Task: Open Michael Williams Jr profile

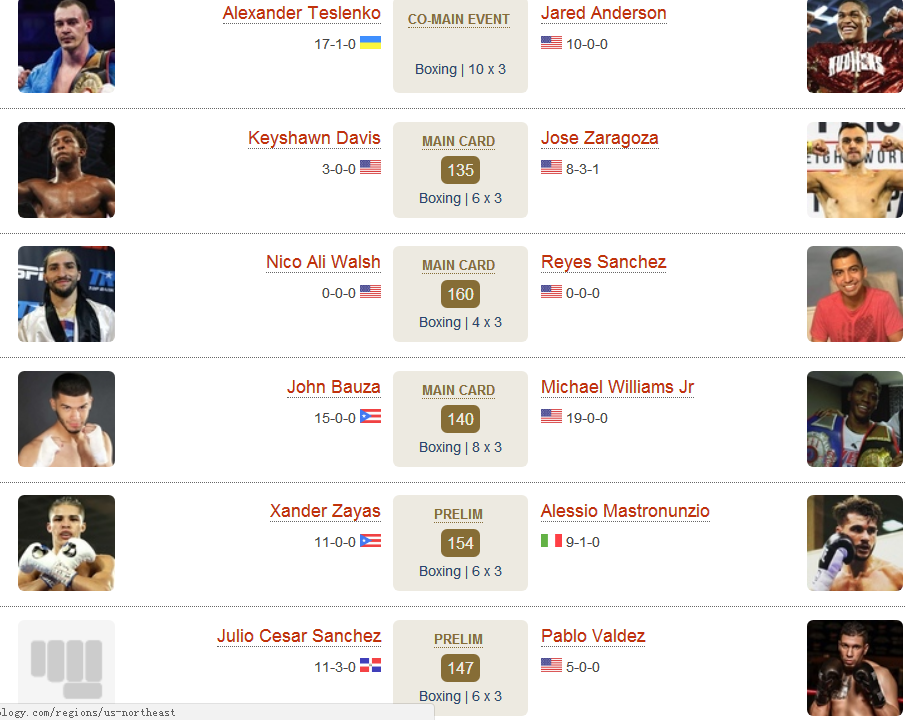Action: pyautogui.click(x=617, y=387)
